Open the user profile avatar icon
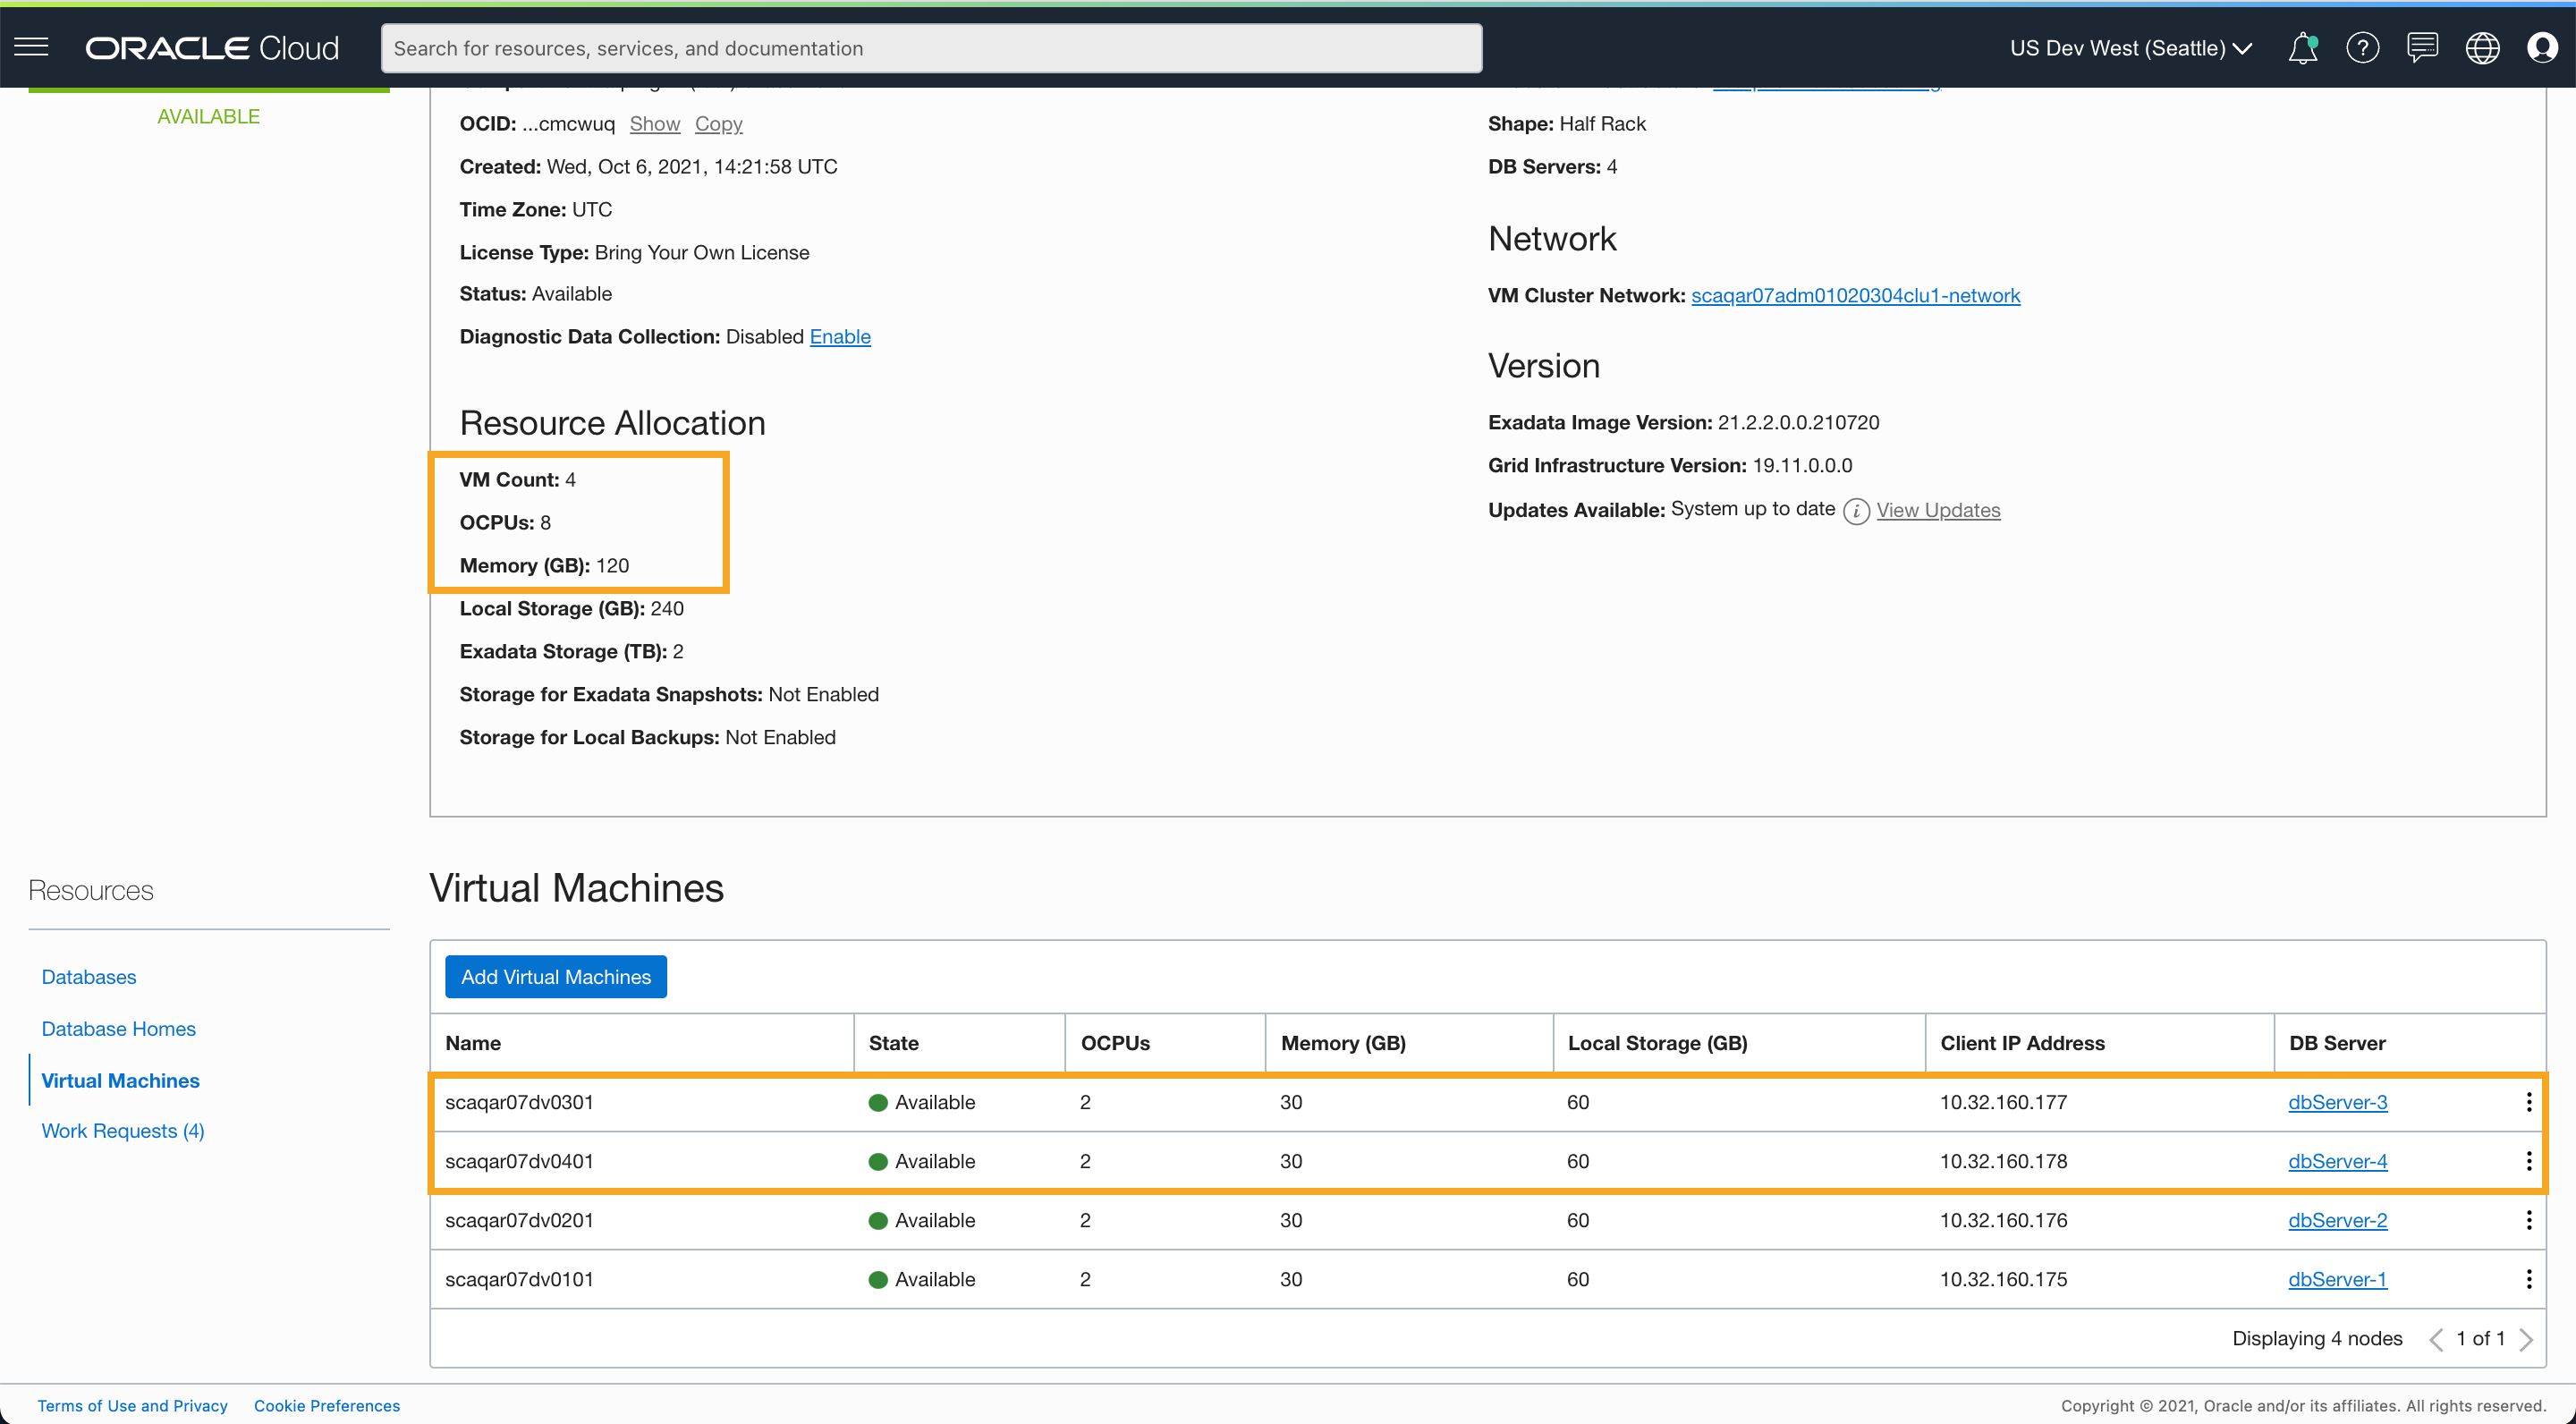The image size is (2576, 1424). pyautogui.click(x=2541, y=48)
